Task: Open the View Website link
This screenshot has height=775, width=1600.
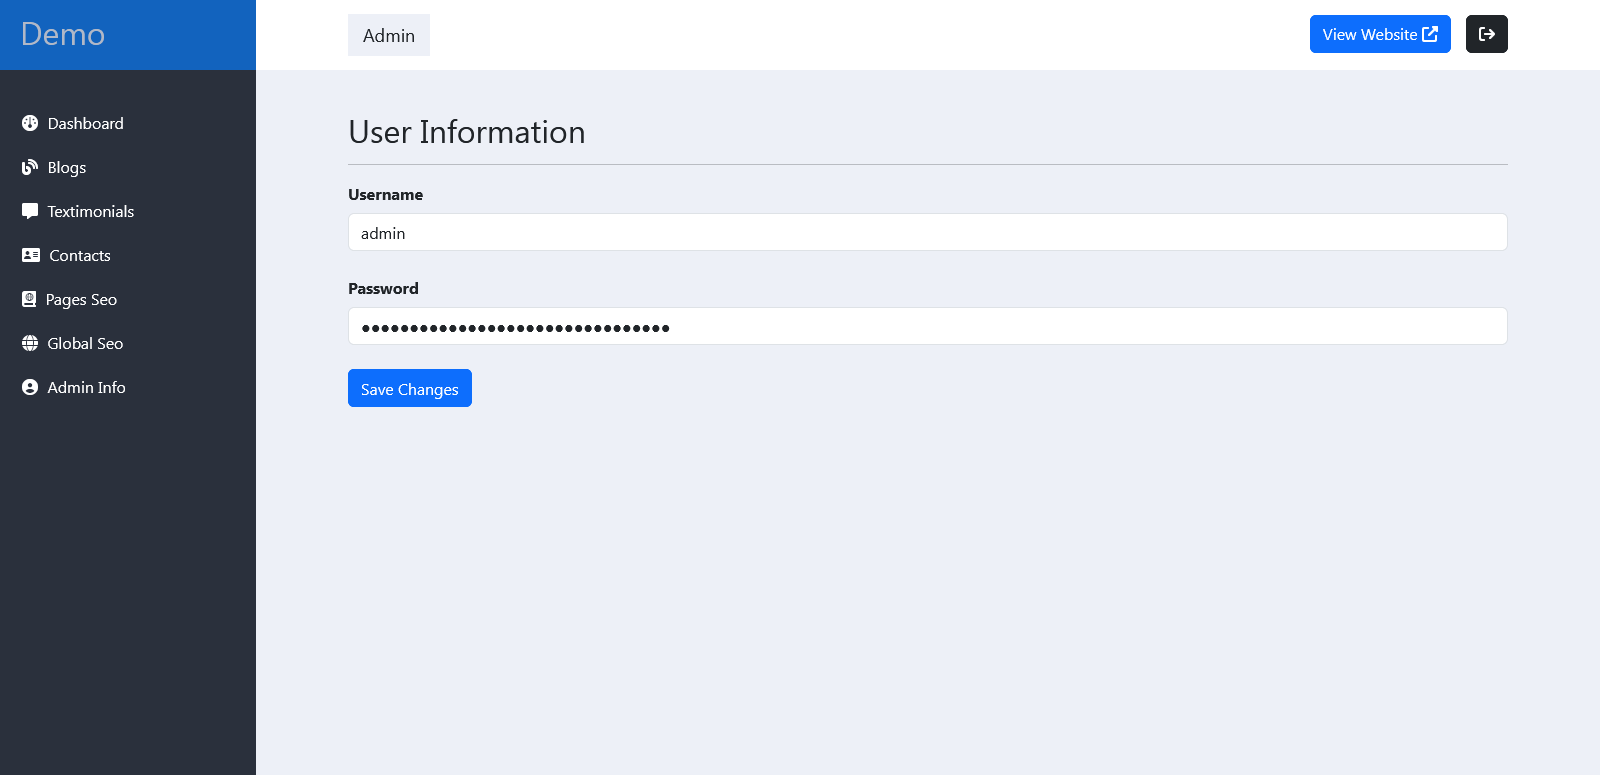Action: 1380,34
